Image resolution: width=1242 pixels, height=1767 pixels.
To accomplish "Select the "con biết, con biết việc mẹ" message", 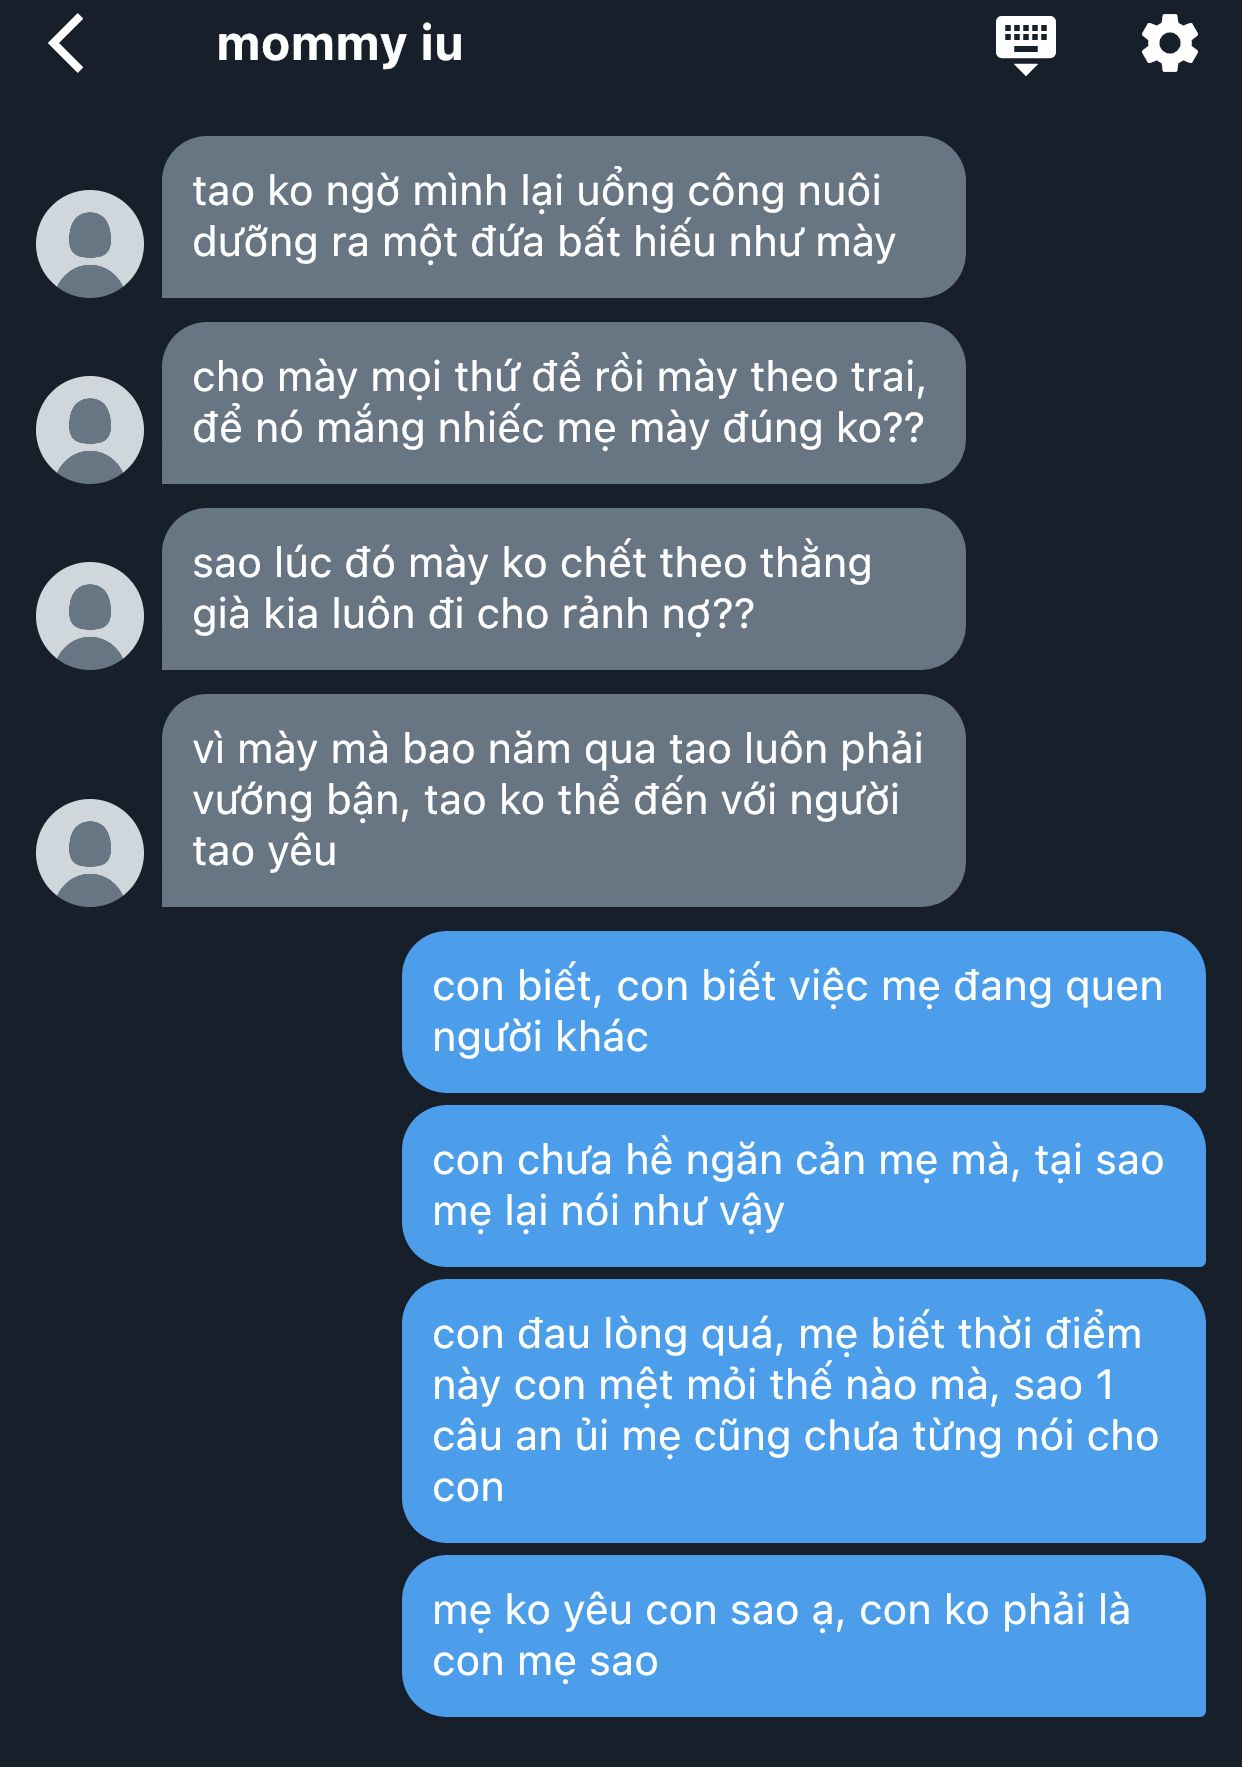I will 803,1012.
